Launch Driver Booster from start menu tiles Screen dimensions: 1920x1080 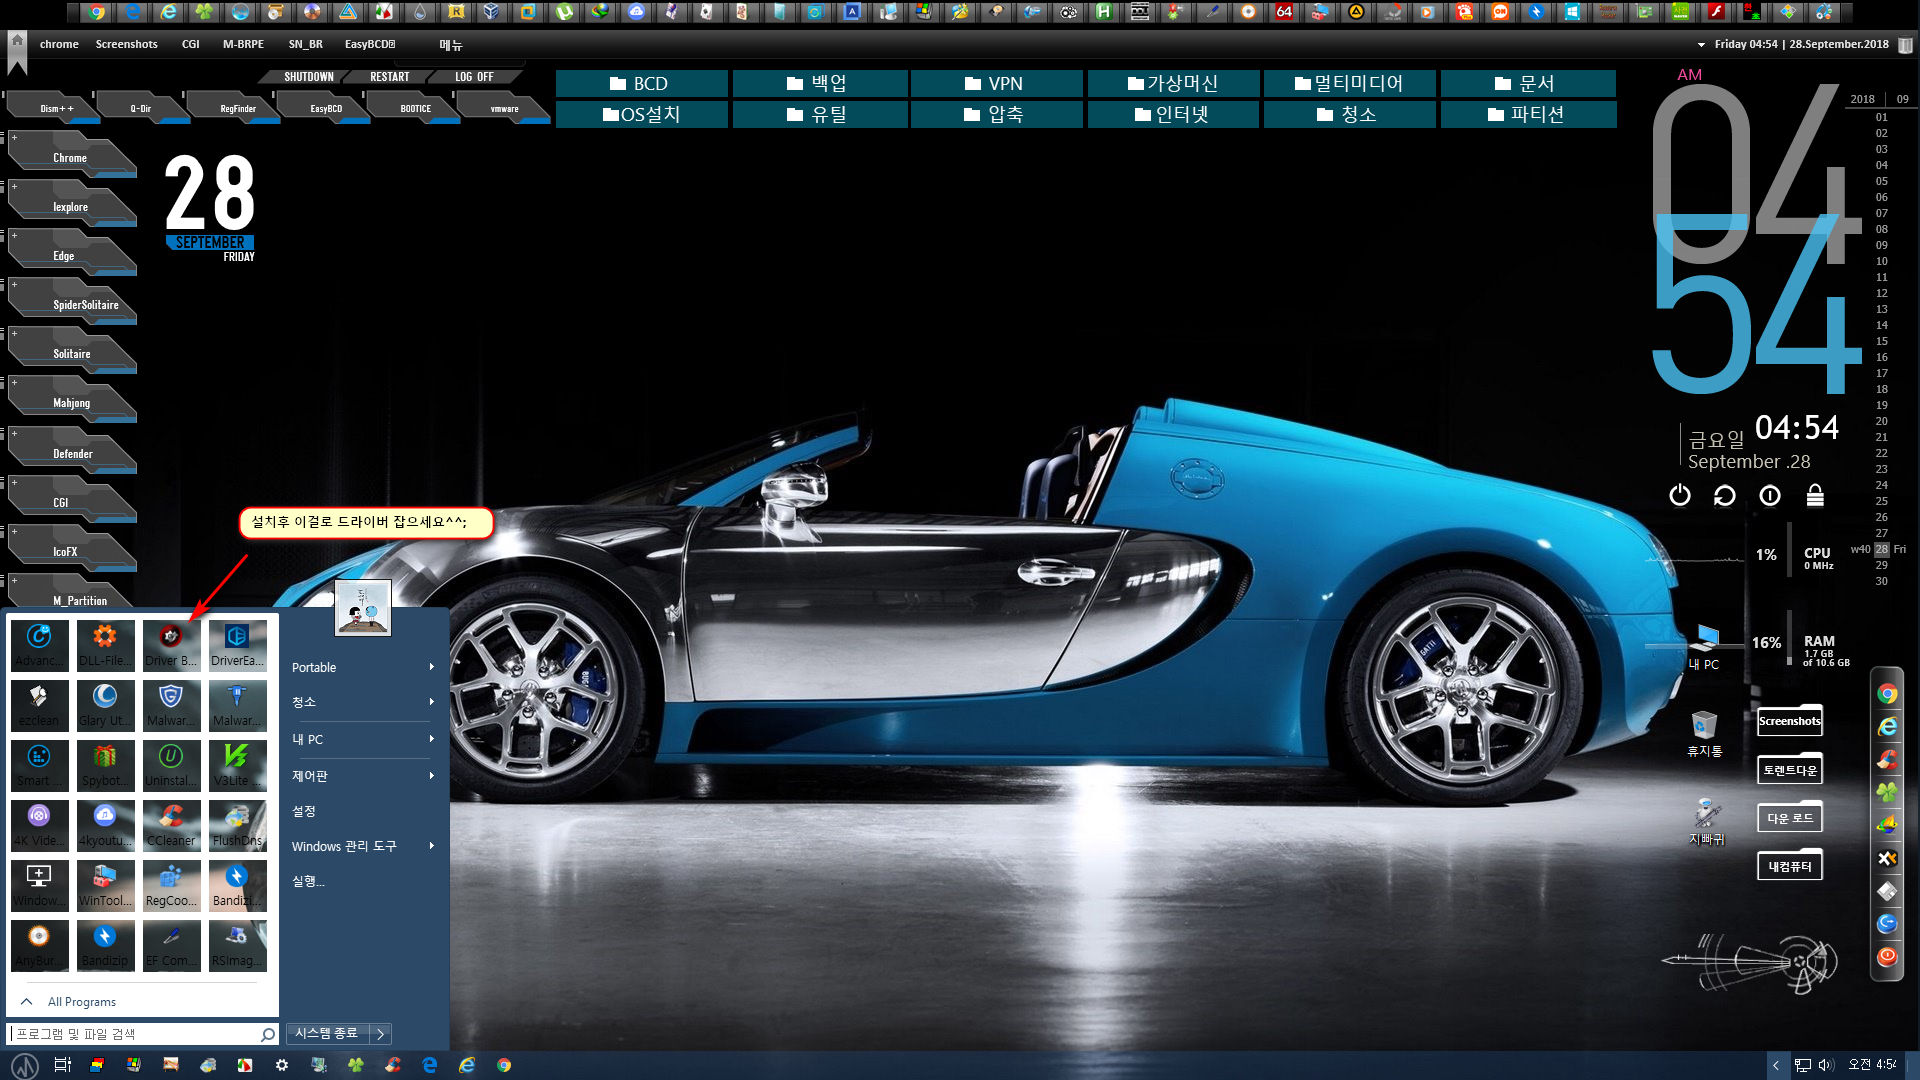pos(171,645)
